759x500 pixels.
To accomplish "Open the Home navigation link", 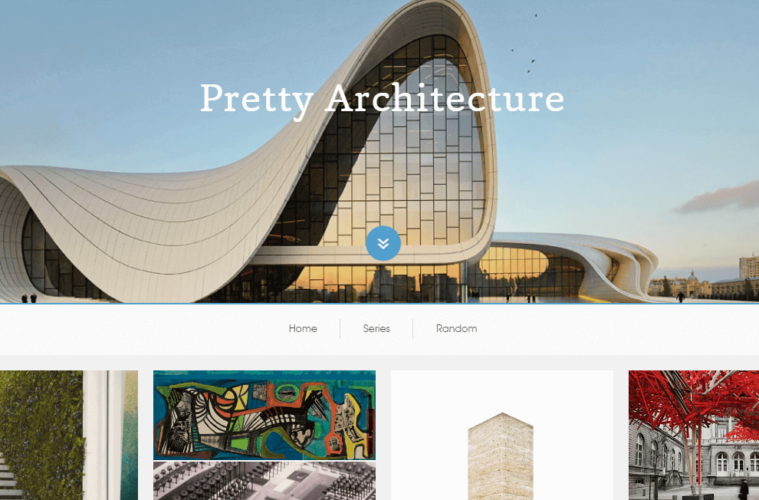I will 303,329.
